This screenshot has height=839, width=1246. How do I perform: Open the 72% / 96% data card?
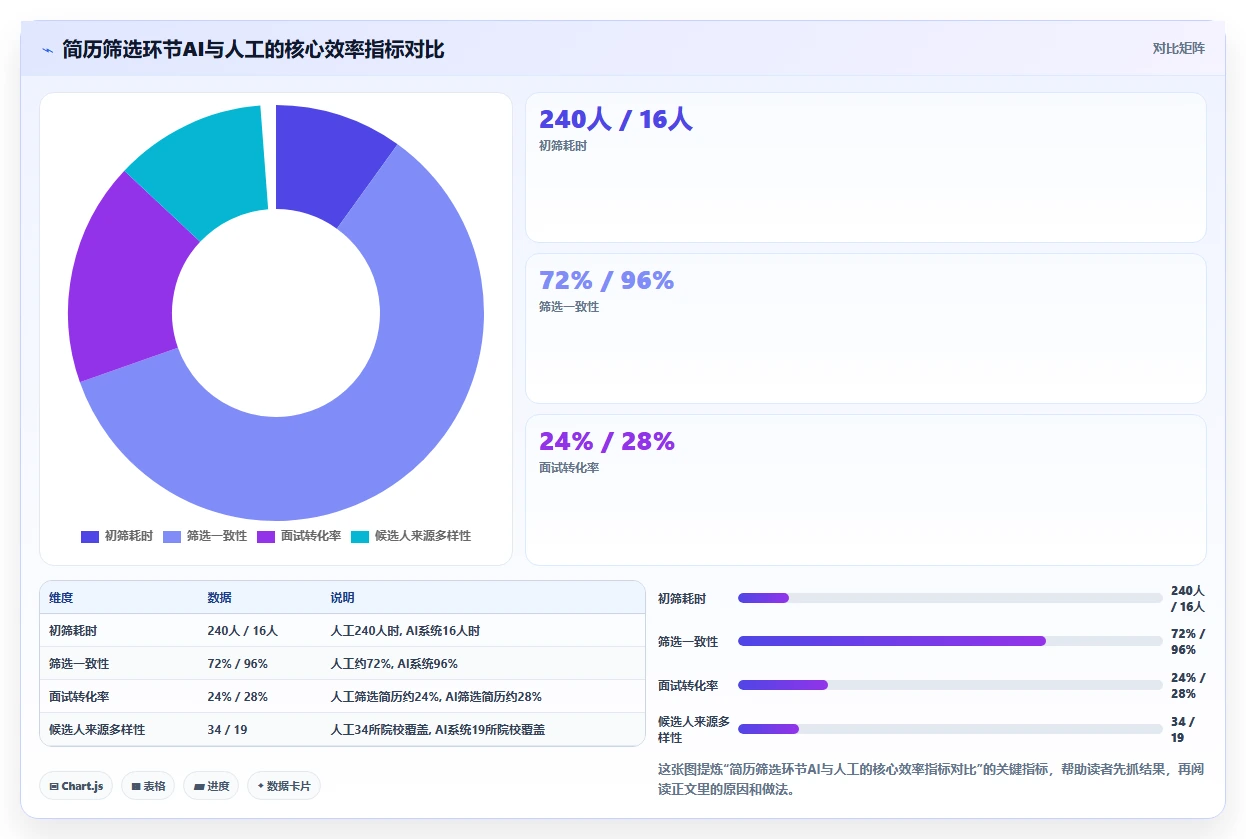click(866, 328)
